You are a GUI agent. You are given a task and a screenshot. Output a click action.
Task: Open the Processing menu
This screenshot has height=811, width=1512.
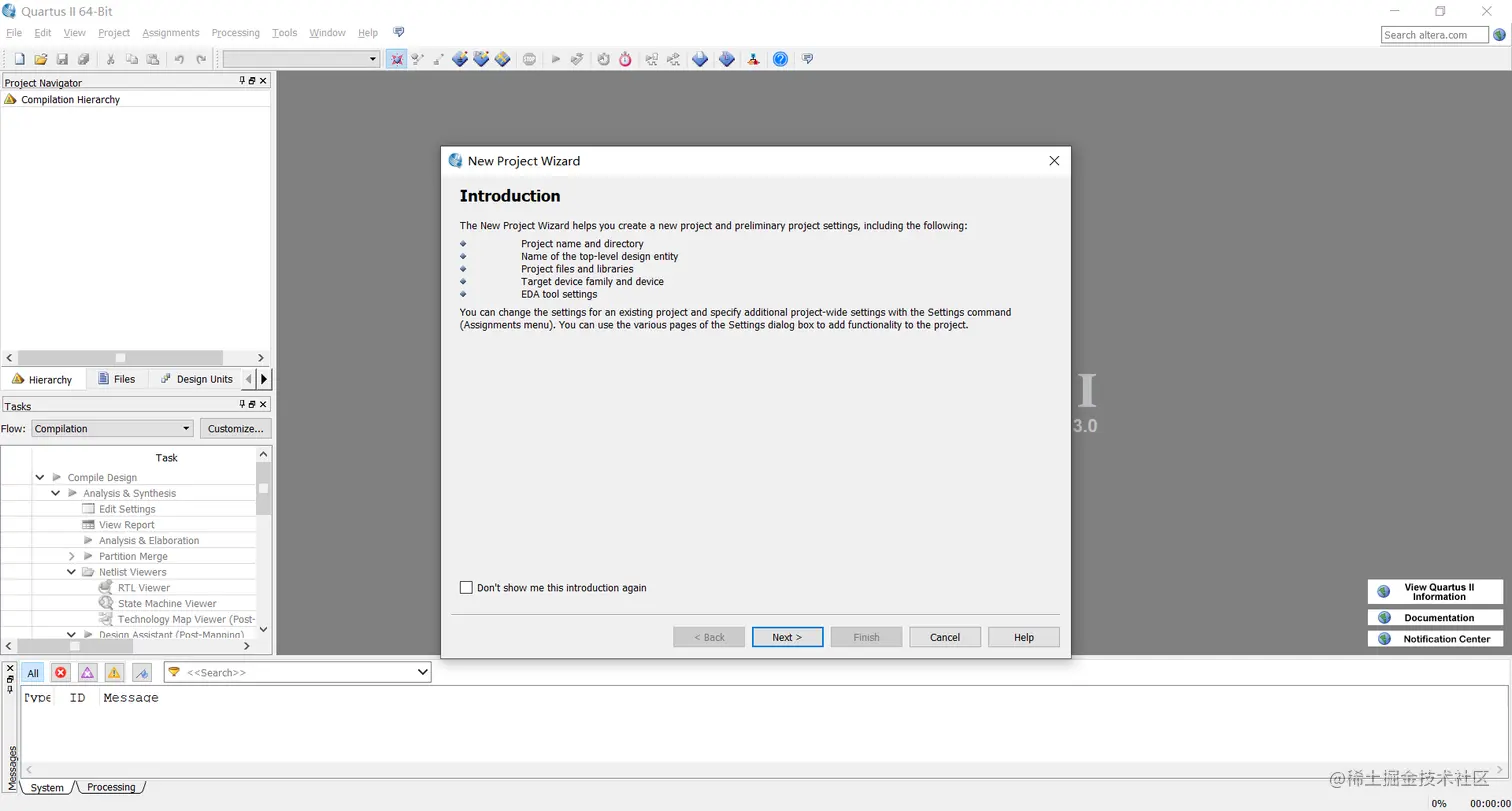[236, 33]
